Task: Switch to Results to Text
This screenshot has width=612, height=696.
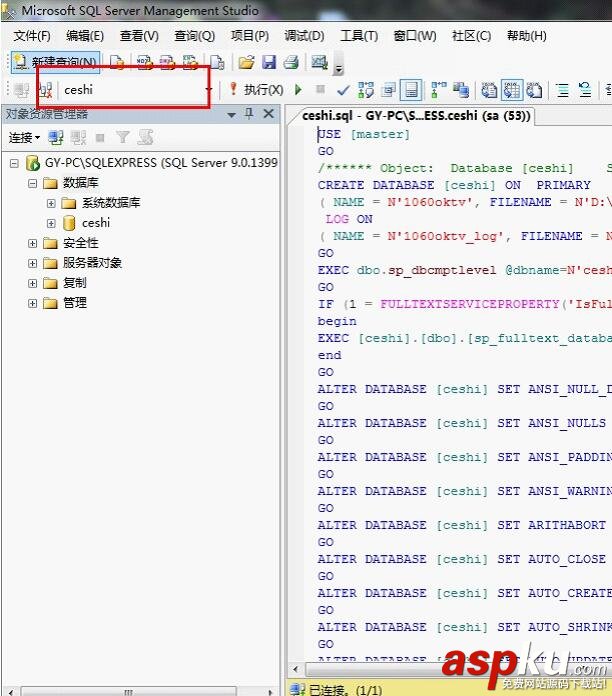Action: [489, 90]
